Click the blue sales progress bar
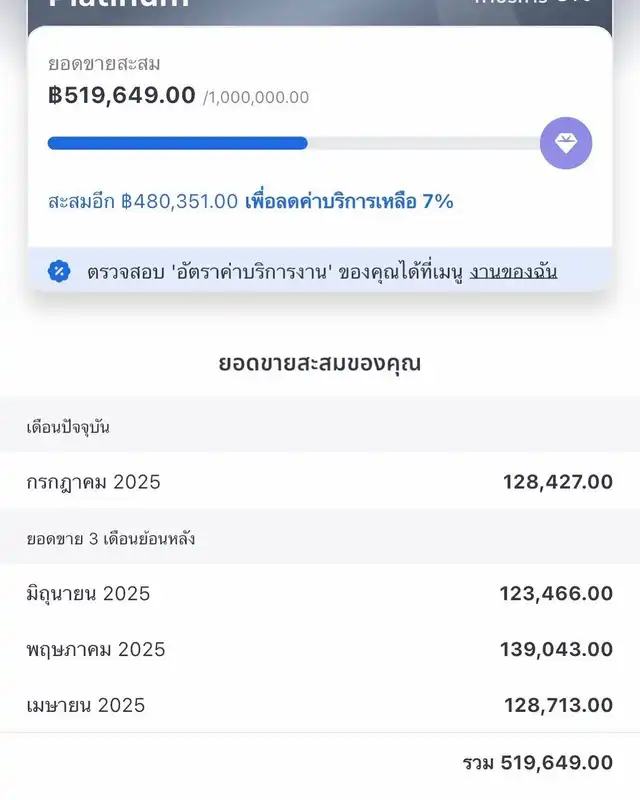The width and height of the screenshot is (640, 800). [178, 143]
